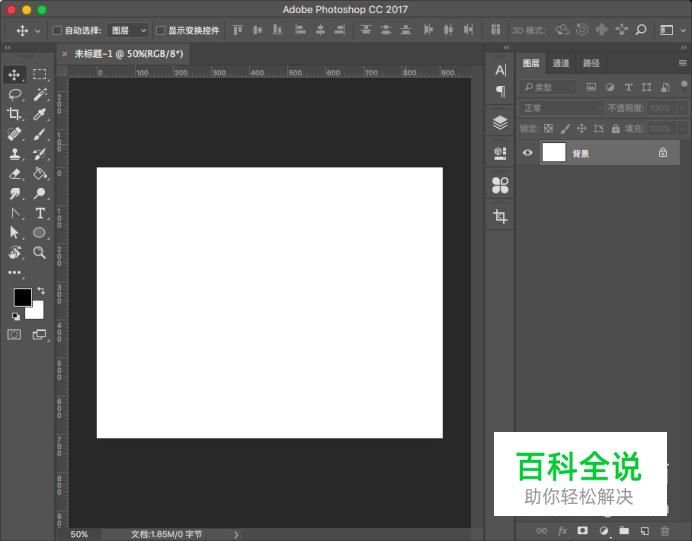Click the black foreground color swatch

coord(22,297)
